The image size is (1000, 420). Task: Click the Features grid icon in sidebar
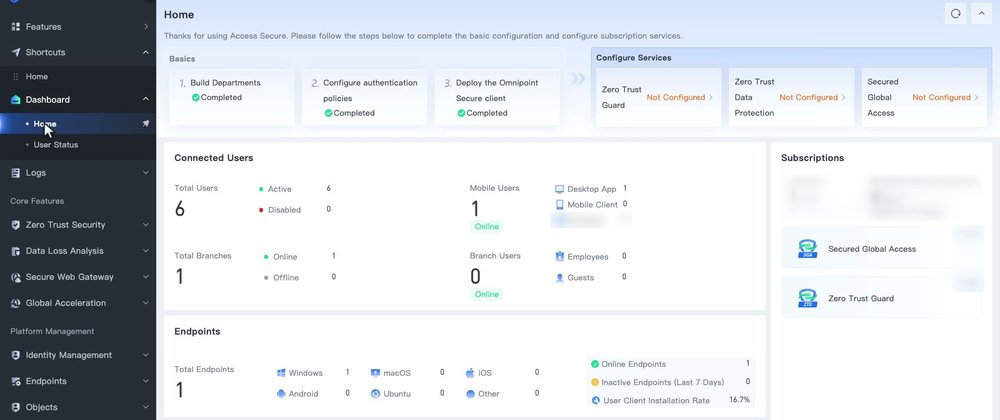16,27
